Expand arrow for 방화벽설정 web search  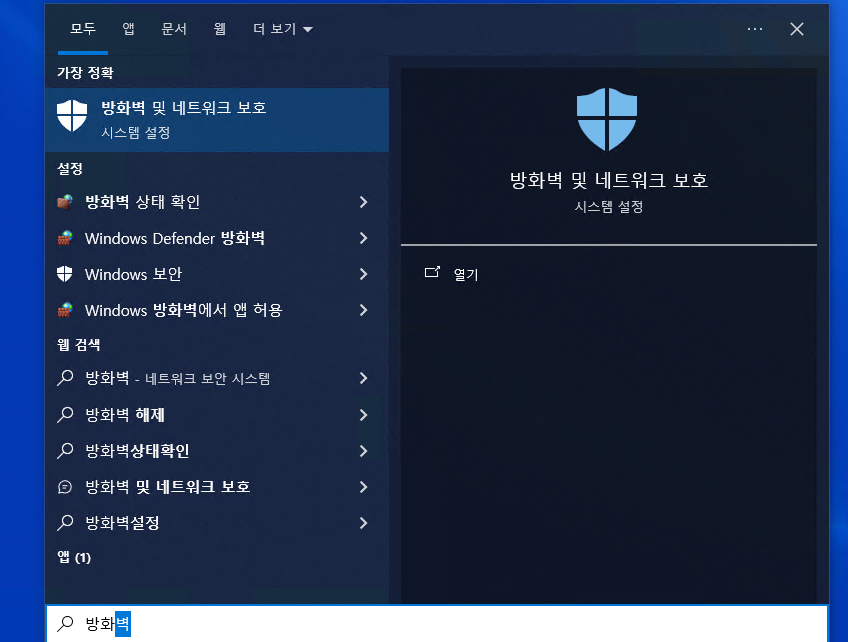(x=363, y=523)
